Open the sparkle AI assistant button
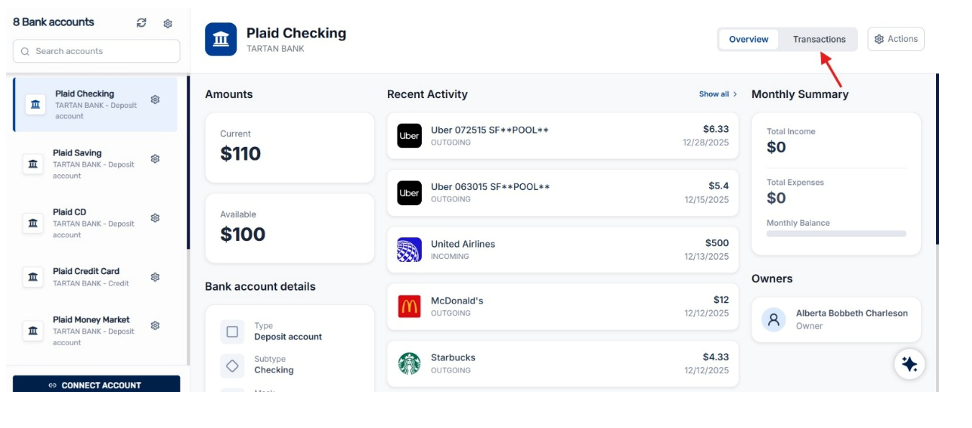The width and height of the screenshot is (972, 428). pyautogui.click(x=909, y=364)
